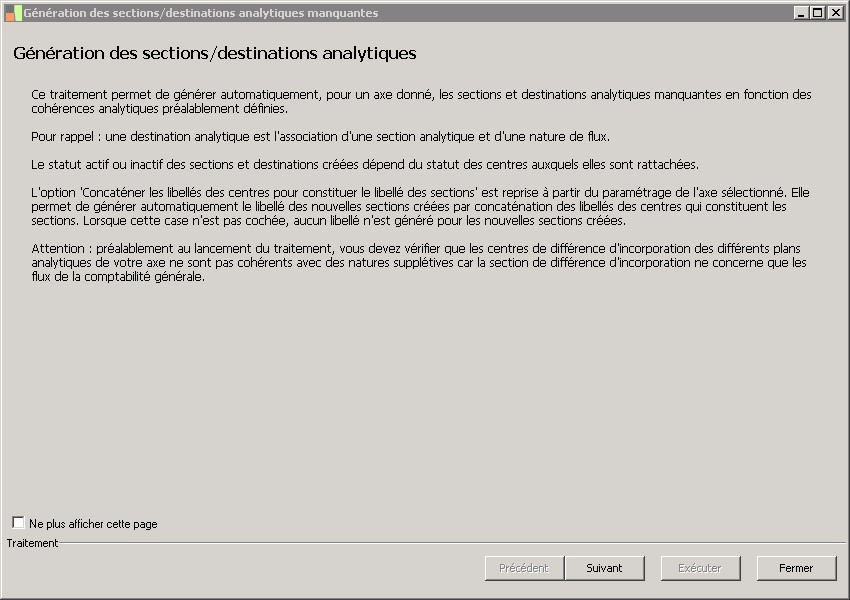Screen dimensions: 850x600
Task: Maximize the Génération des sections window
Action: click(818, 13)
